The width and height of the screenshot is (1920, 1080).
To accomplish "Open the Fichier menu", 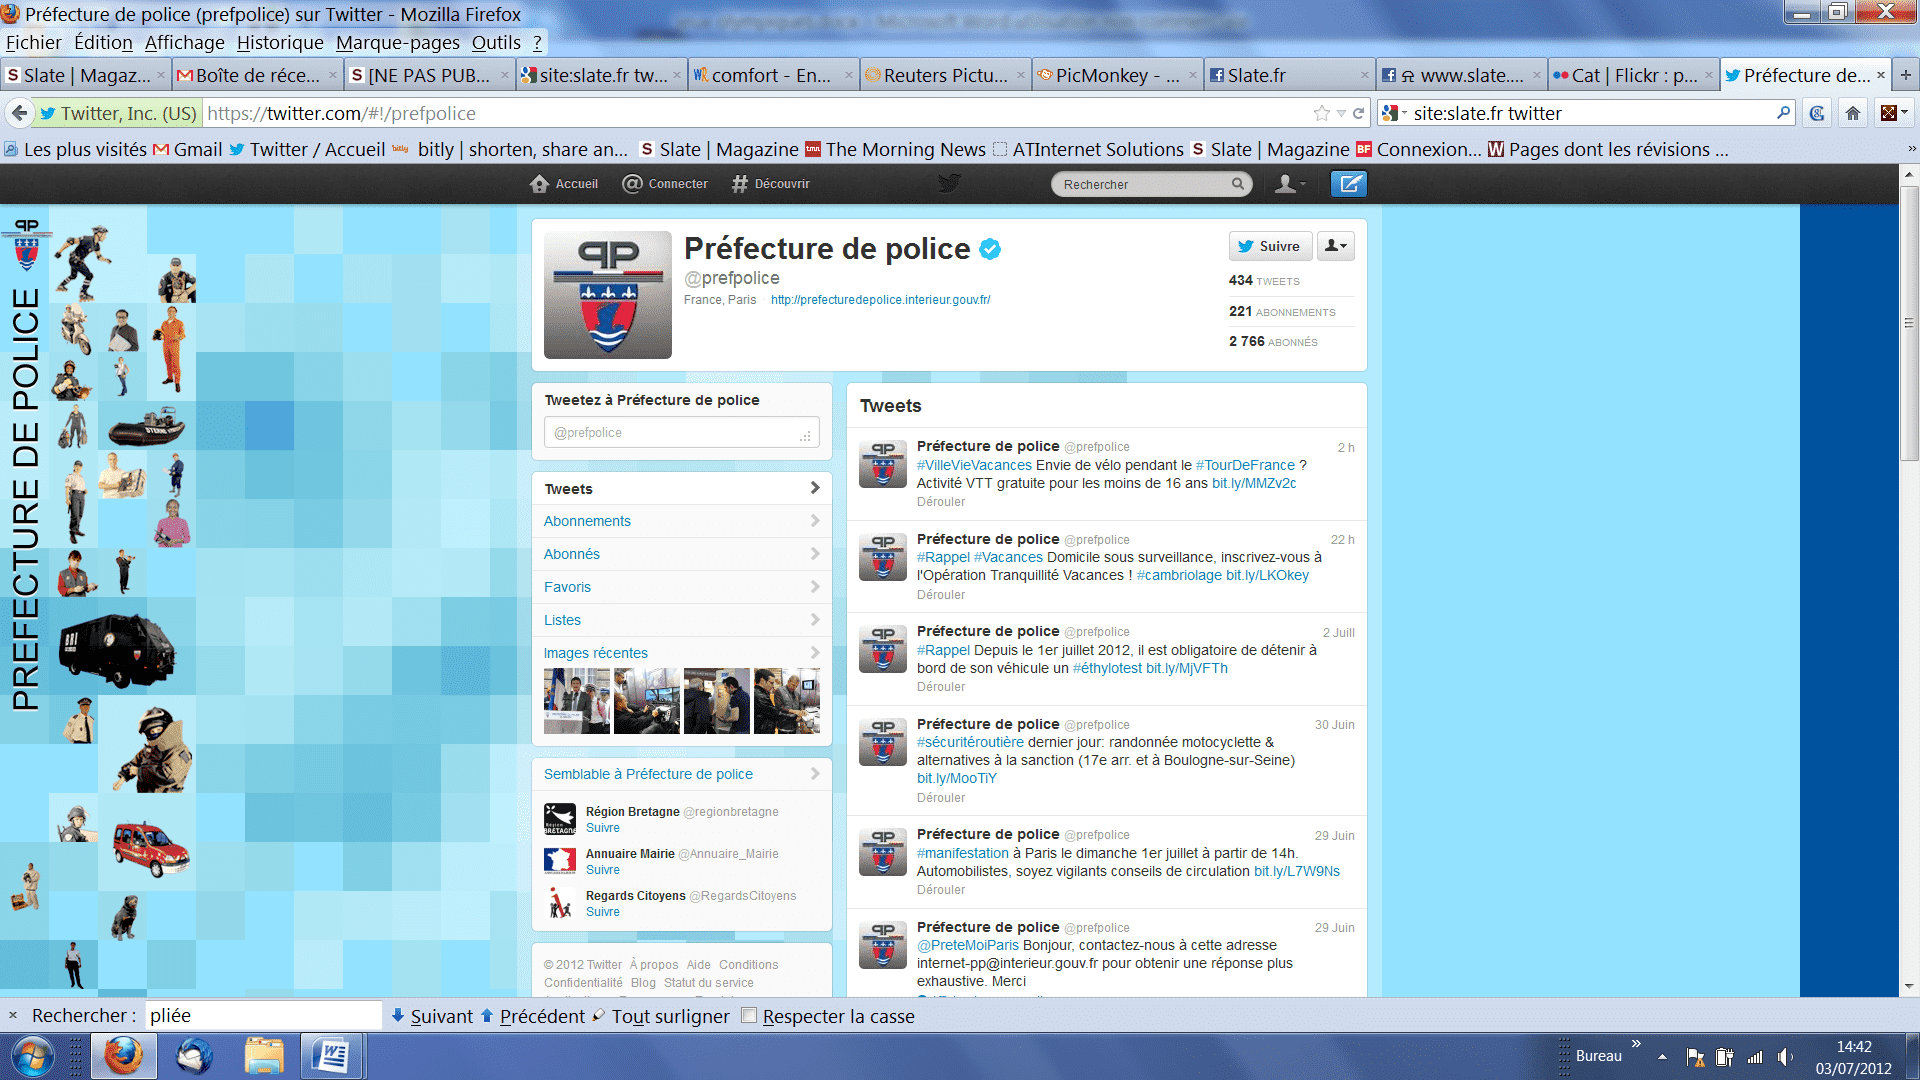I will tap(34, 42).
